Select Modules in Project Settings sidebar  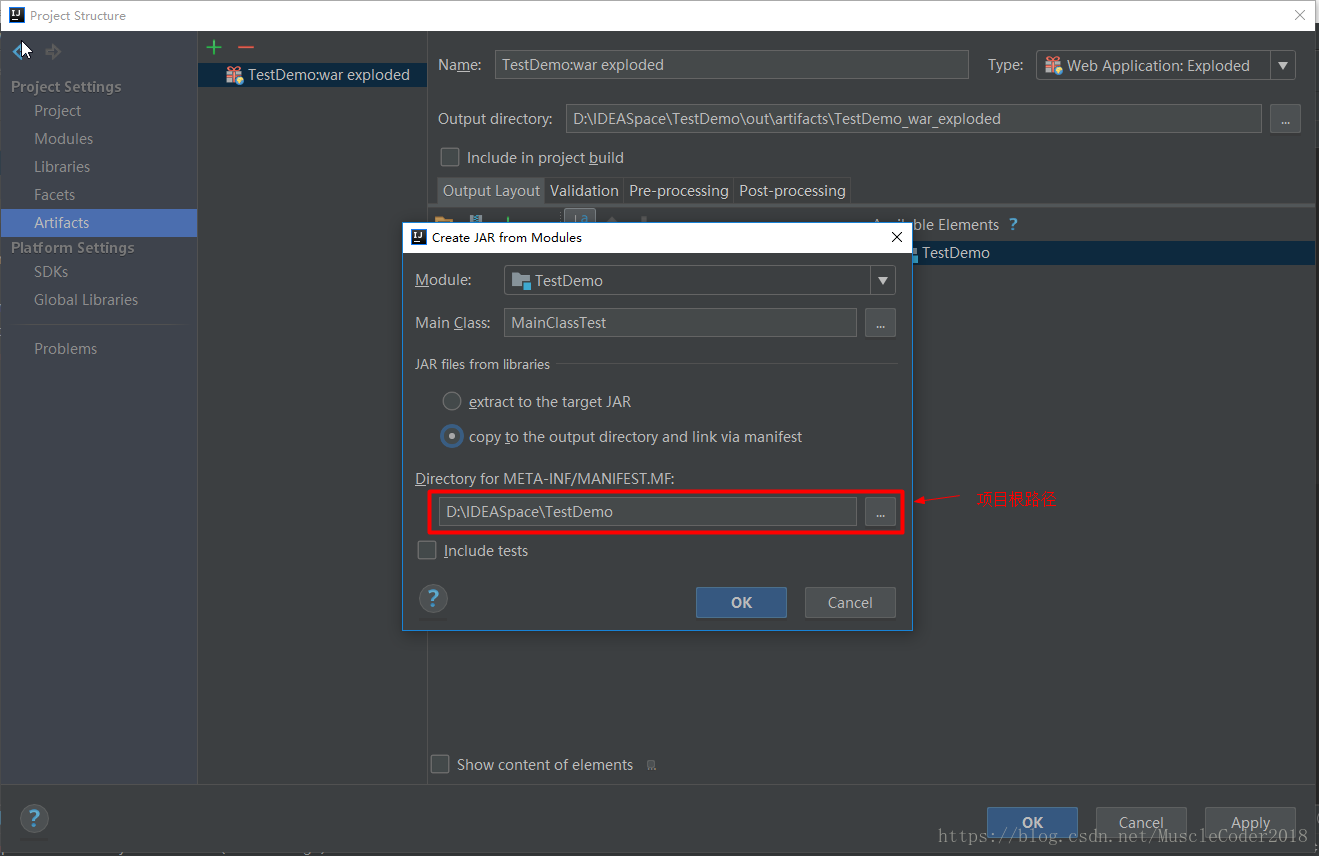tap(64, 139)
